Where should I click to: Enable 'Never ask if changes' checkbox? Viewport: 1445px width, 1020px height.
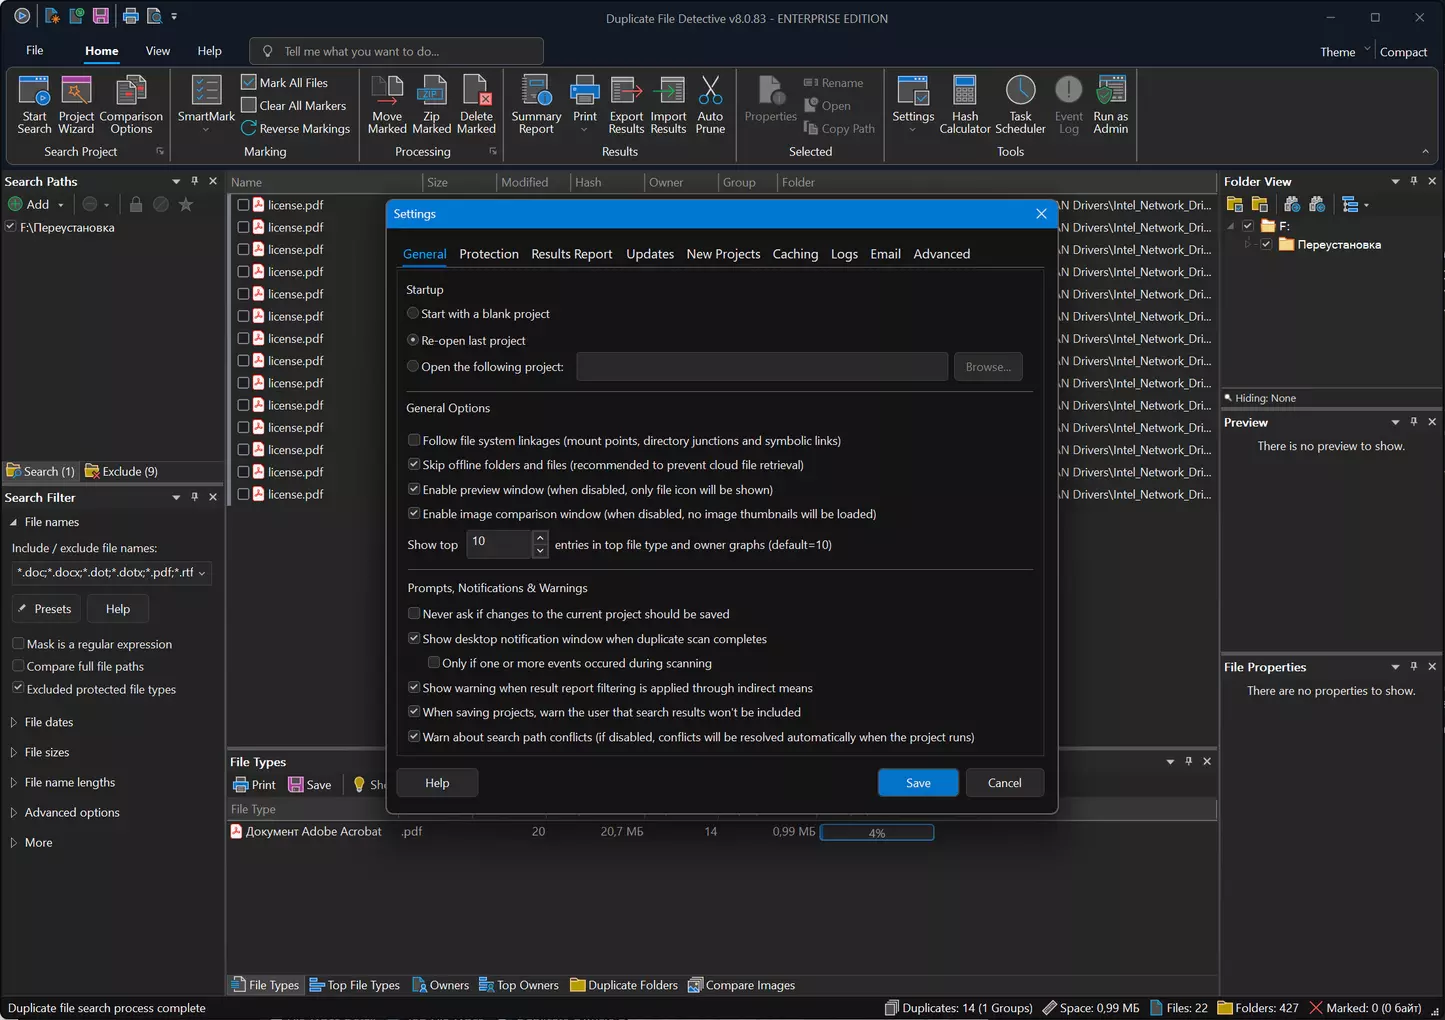(x=414, y=614)
